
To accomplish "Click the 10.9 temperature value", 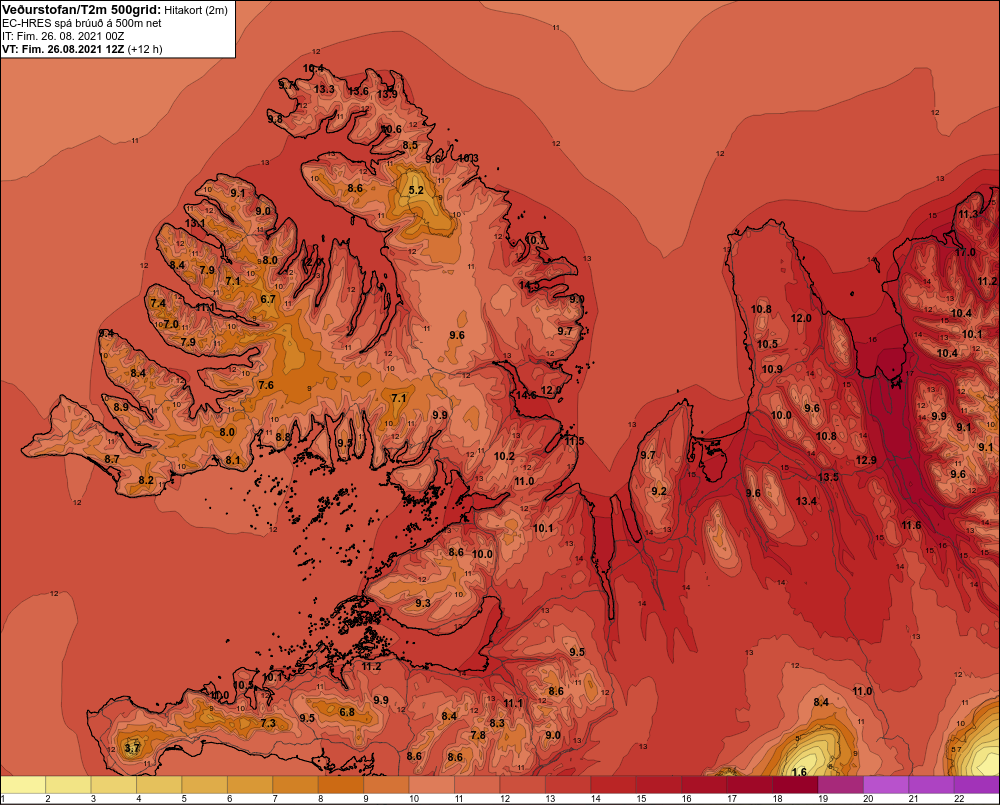I will pos(772,369).
